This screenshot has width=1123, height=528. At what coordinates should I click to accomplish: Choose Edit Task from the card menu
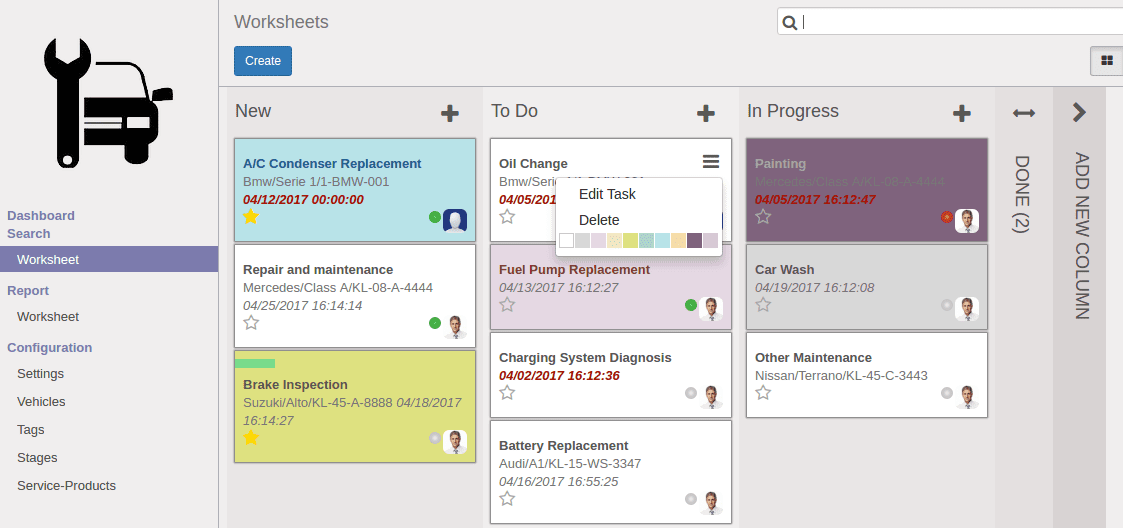pyautogui.click(x=607, y=194)
